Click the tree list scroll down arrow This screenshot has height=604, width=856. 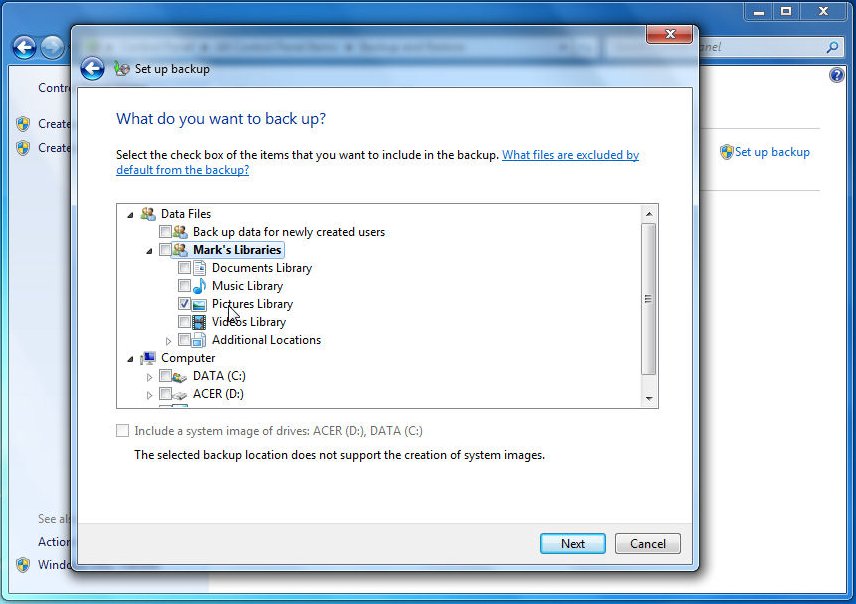pyautogui.click(x=649, y=399)
